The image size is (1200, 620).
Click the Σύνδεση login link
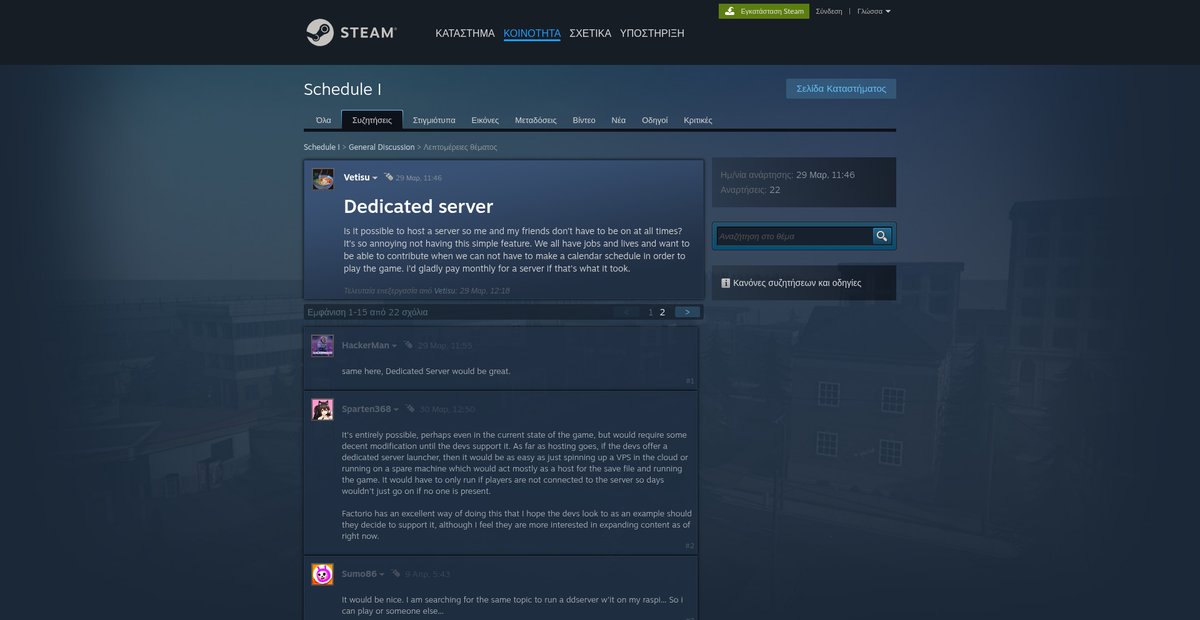tap(829, 11)
